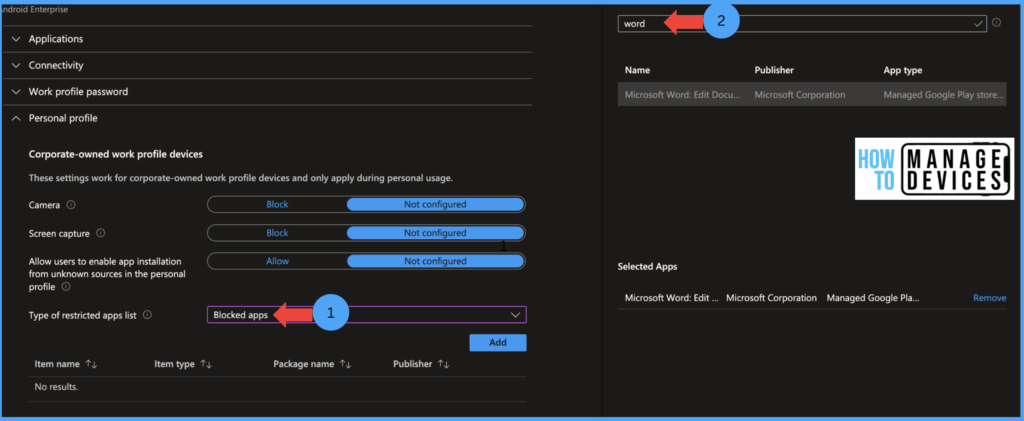Viewport: 1024px width, 421px height.
Task: Click the App type column header
Action: (x=903, y=70)
